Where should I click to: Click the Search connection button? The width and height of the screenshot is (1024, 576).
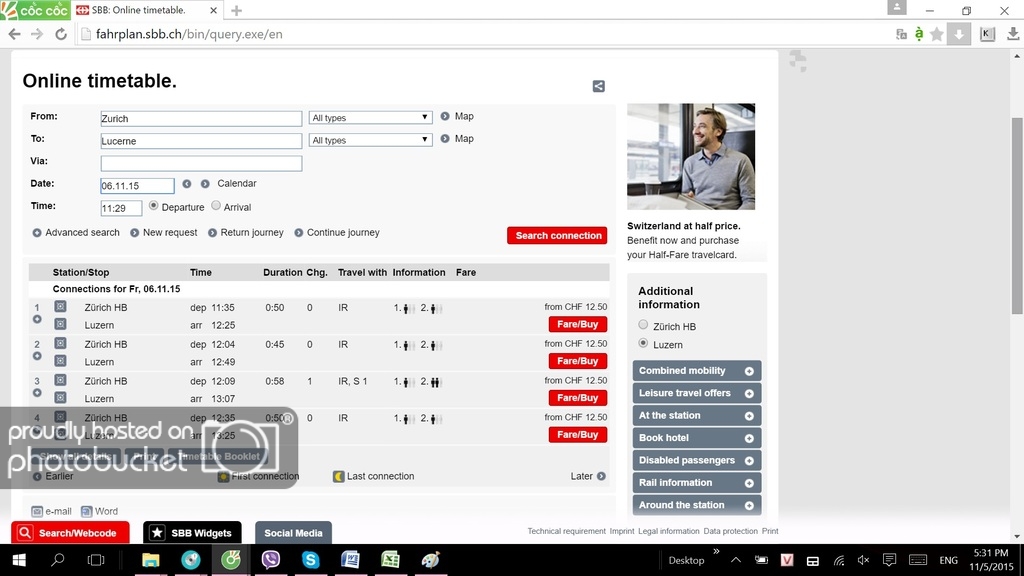557,235
